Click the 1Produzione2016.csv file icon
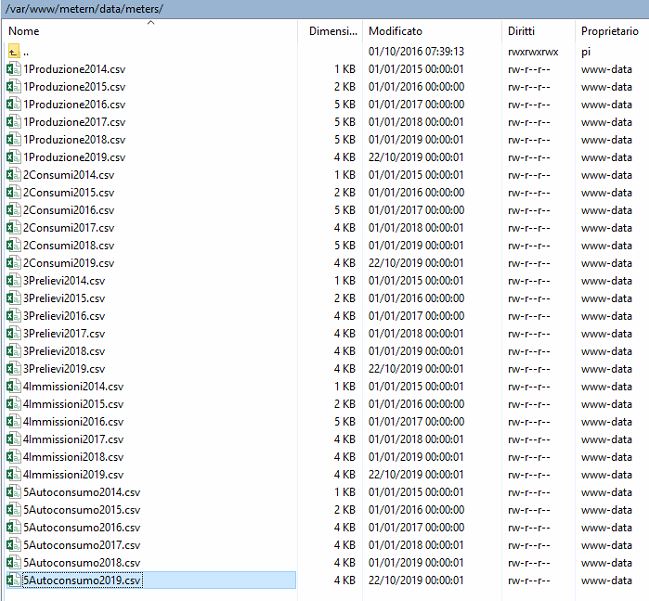This screenshot has height=601, width=649. [x=14, y=104]
